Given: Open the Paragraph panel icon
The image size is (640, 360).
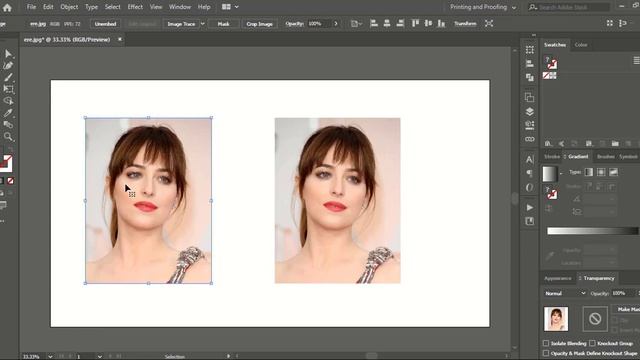Looking at the screenshot, I should (529, 173).
